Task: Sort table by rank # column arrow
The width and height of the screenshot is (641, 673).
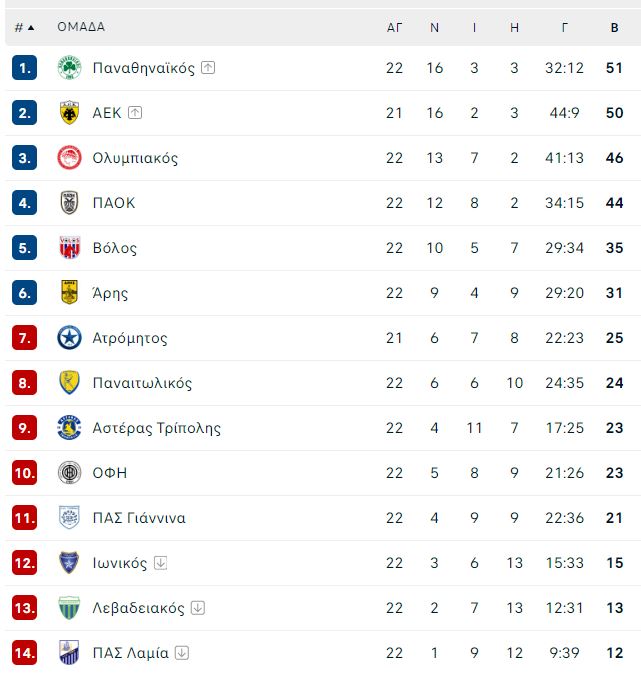Action: pos(31,28)
